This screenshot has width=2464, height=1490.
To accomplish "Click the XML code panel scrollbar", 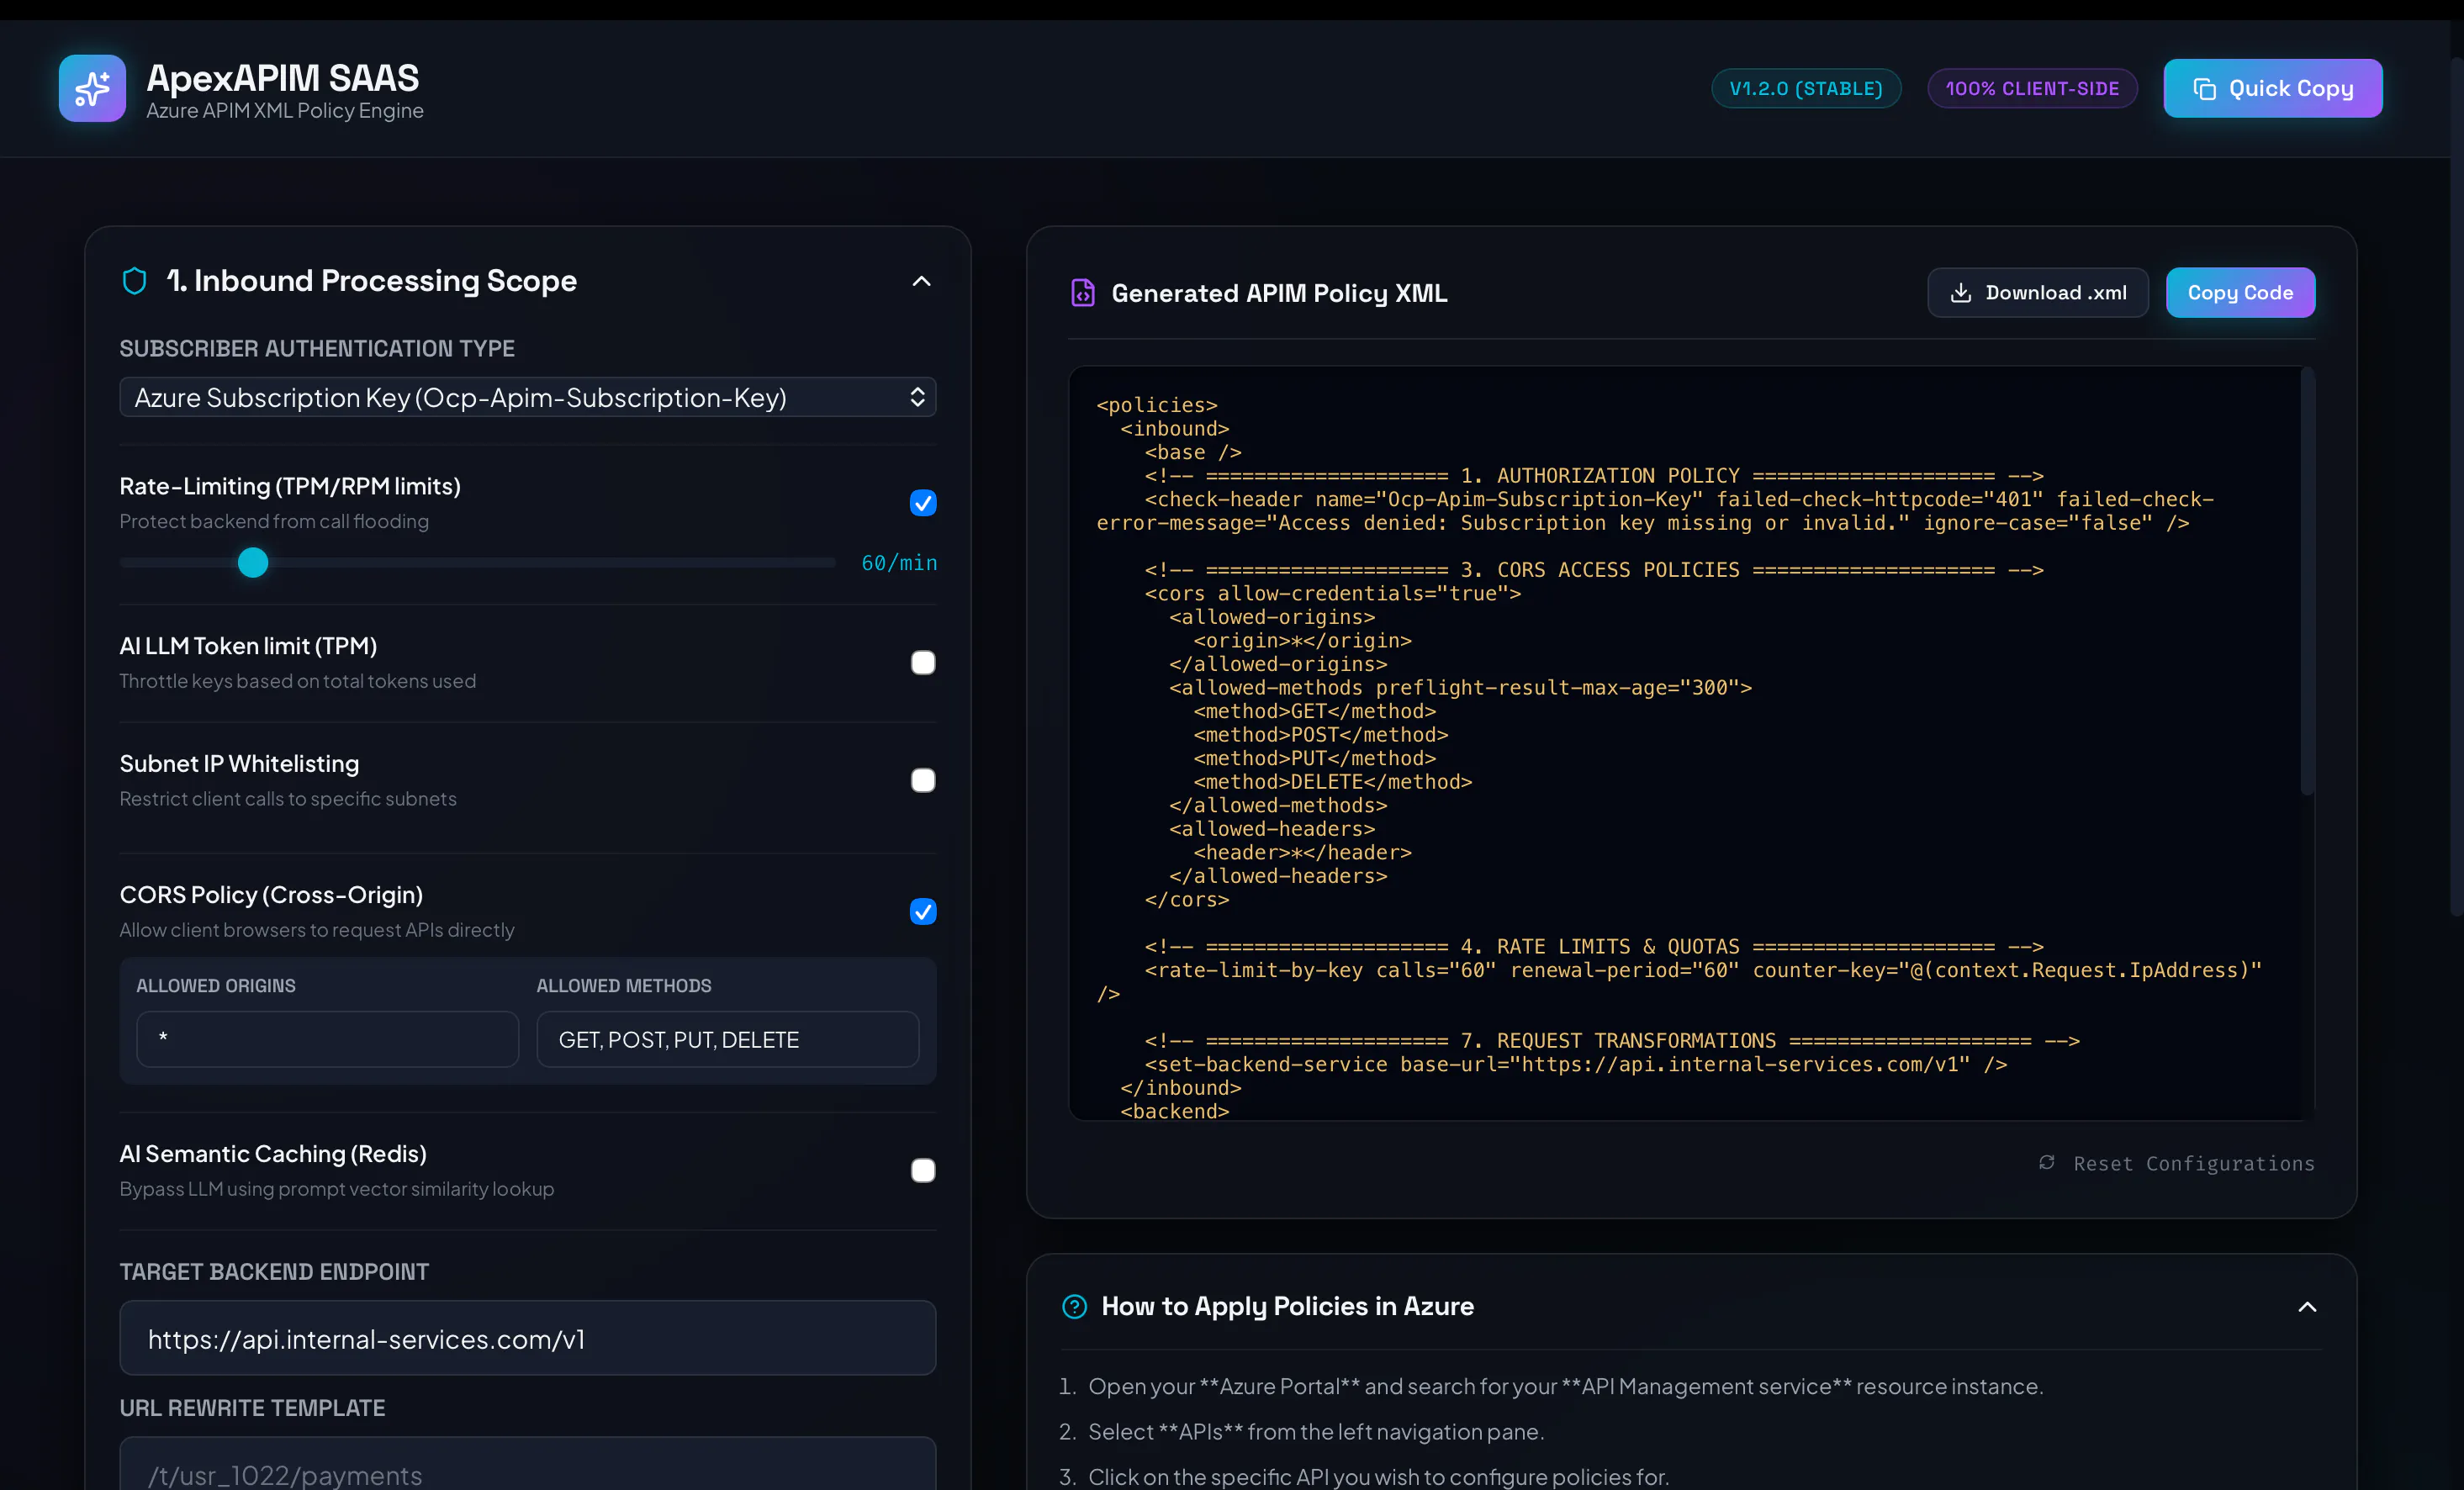I will click(x=2307, y=582).
